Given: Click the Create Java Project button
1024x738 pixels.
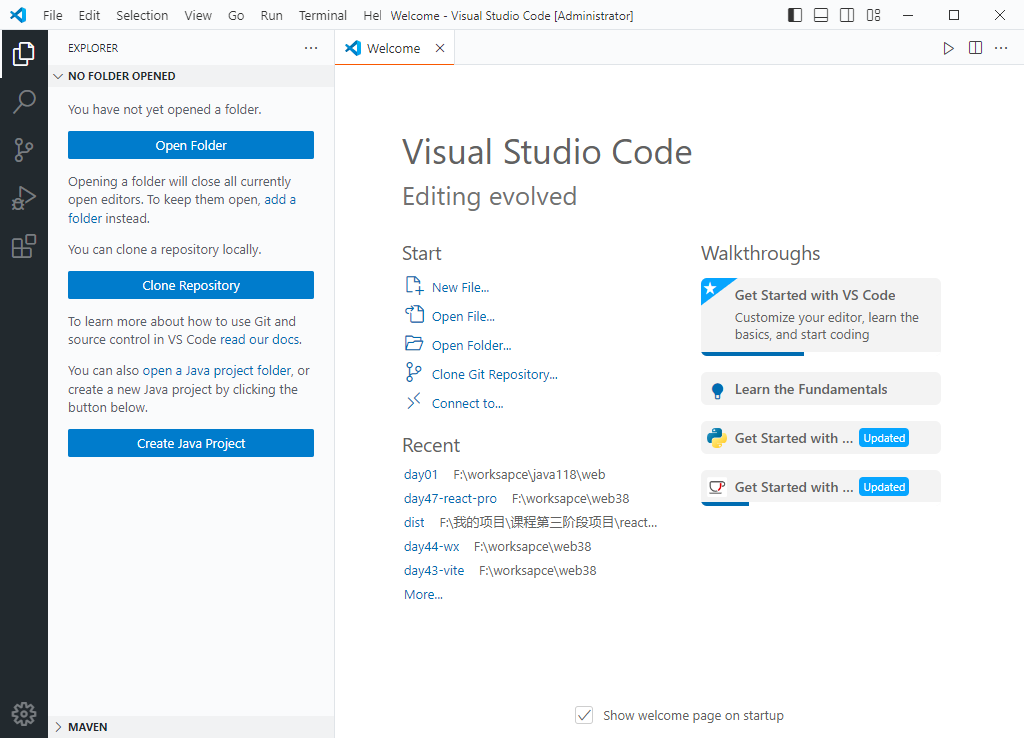Looking at the screenshot, I should point(191,443).
